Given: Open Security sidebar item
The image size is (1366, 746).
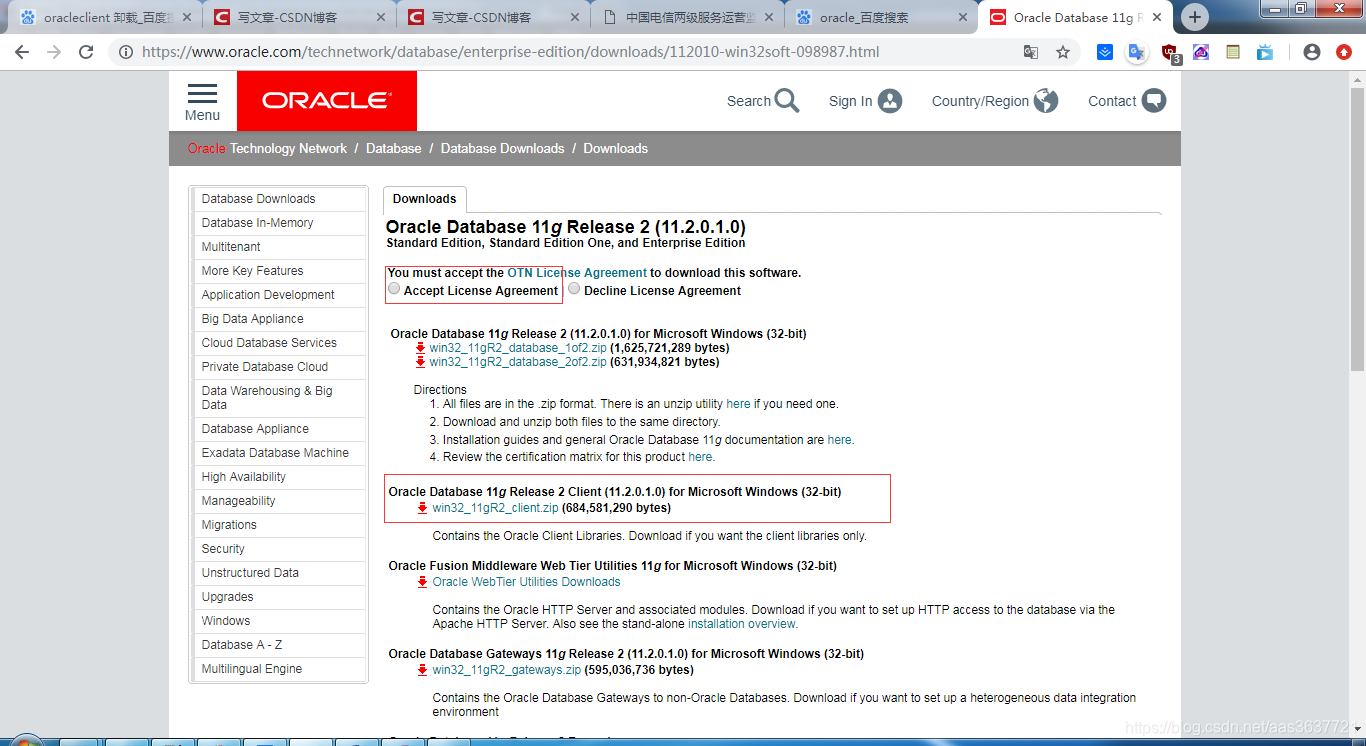Looking at the screenshot, I should pos(279,549).
